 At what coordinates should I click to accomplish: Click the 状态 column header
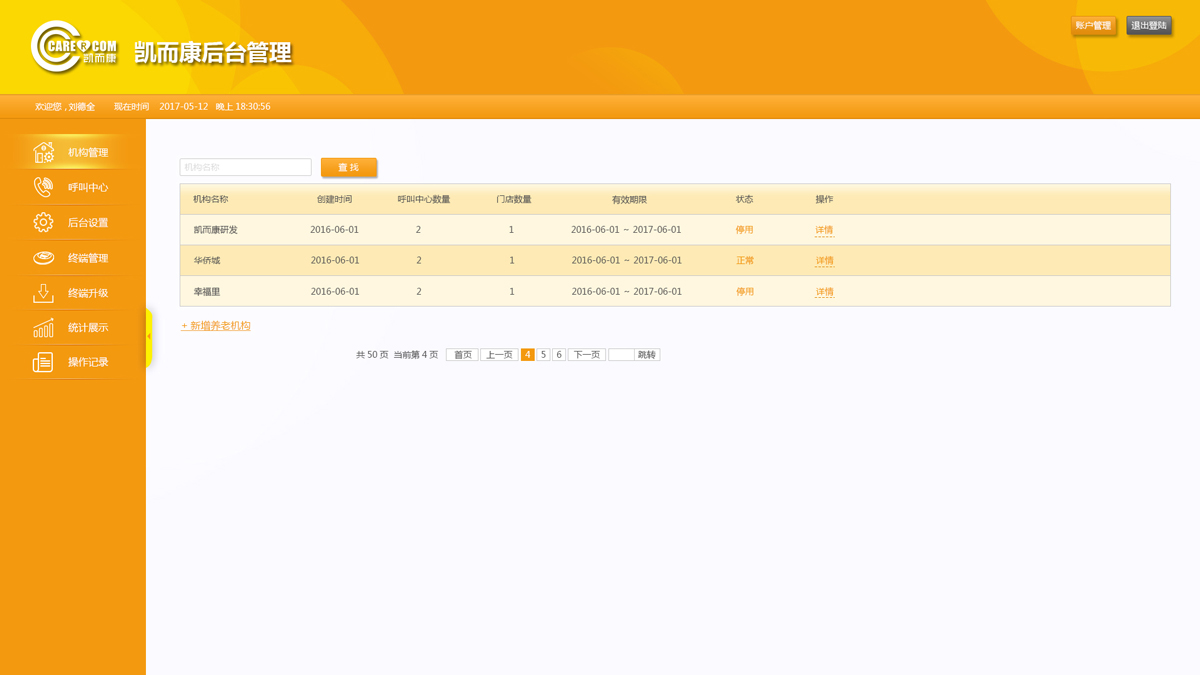tap(745, 200)
